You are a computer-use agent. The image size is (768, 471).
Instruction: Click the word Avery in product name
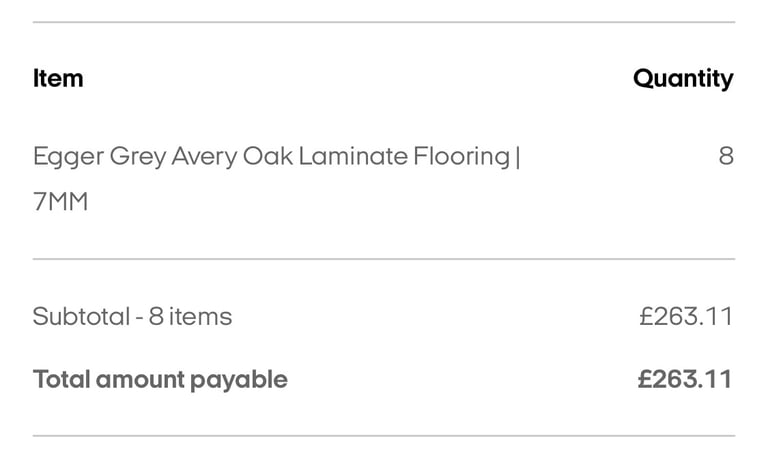(204, 158)
